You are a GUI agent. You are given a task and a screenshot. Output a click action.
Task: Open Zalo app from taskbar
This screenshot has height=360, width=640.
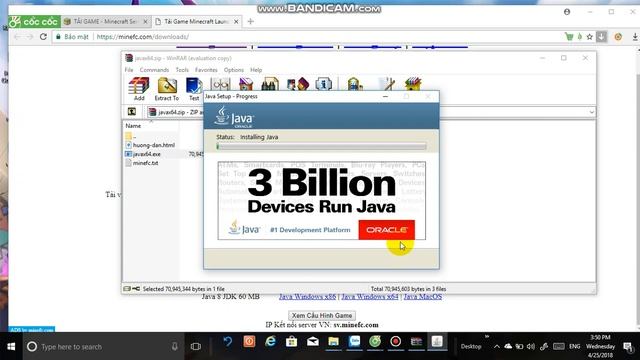(x=354, y=342)
